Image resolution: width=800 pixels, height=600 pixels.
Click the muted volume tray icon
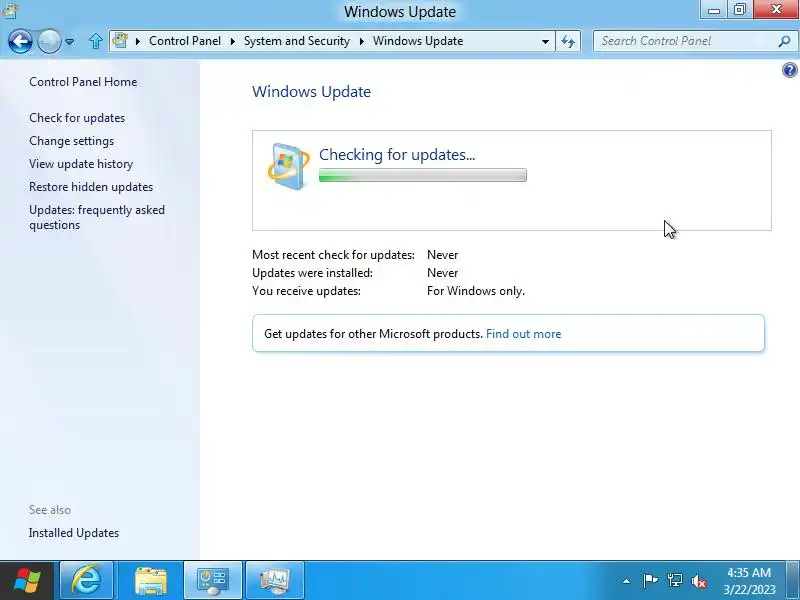[x=698, y=581]
